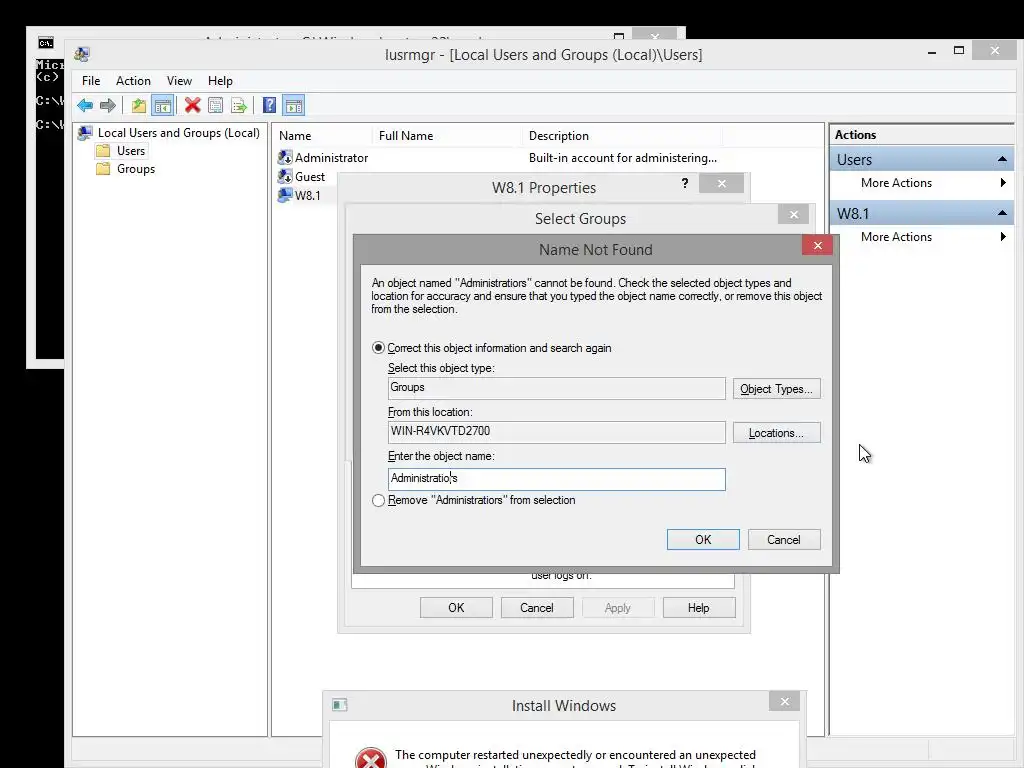
Task: Click "Built-in account for administering..." description text
Action: point(622,157)
